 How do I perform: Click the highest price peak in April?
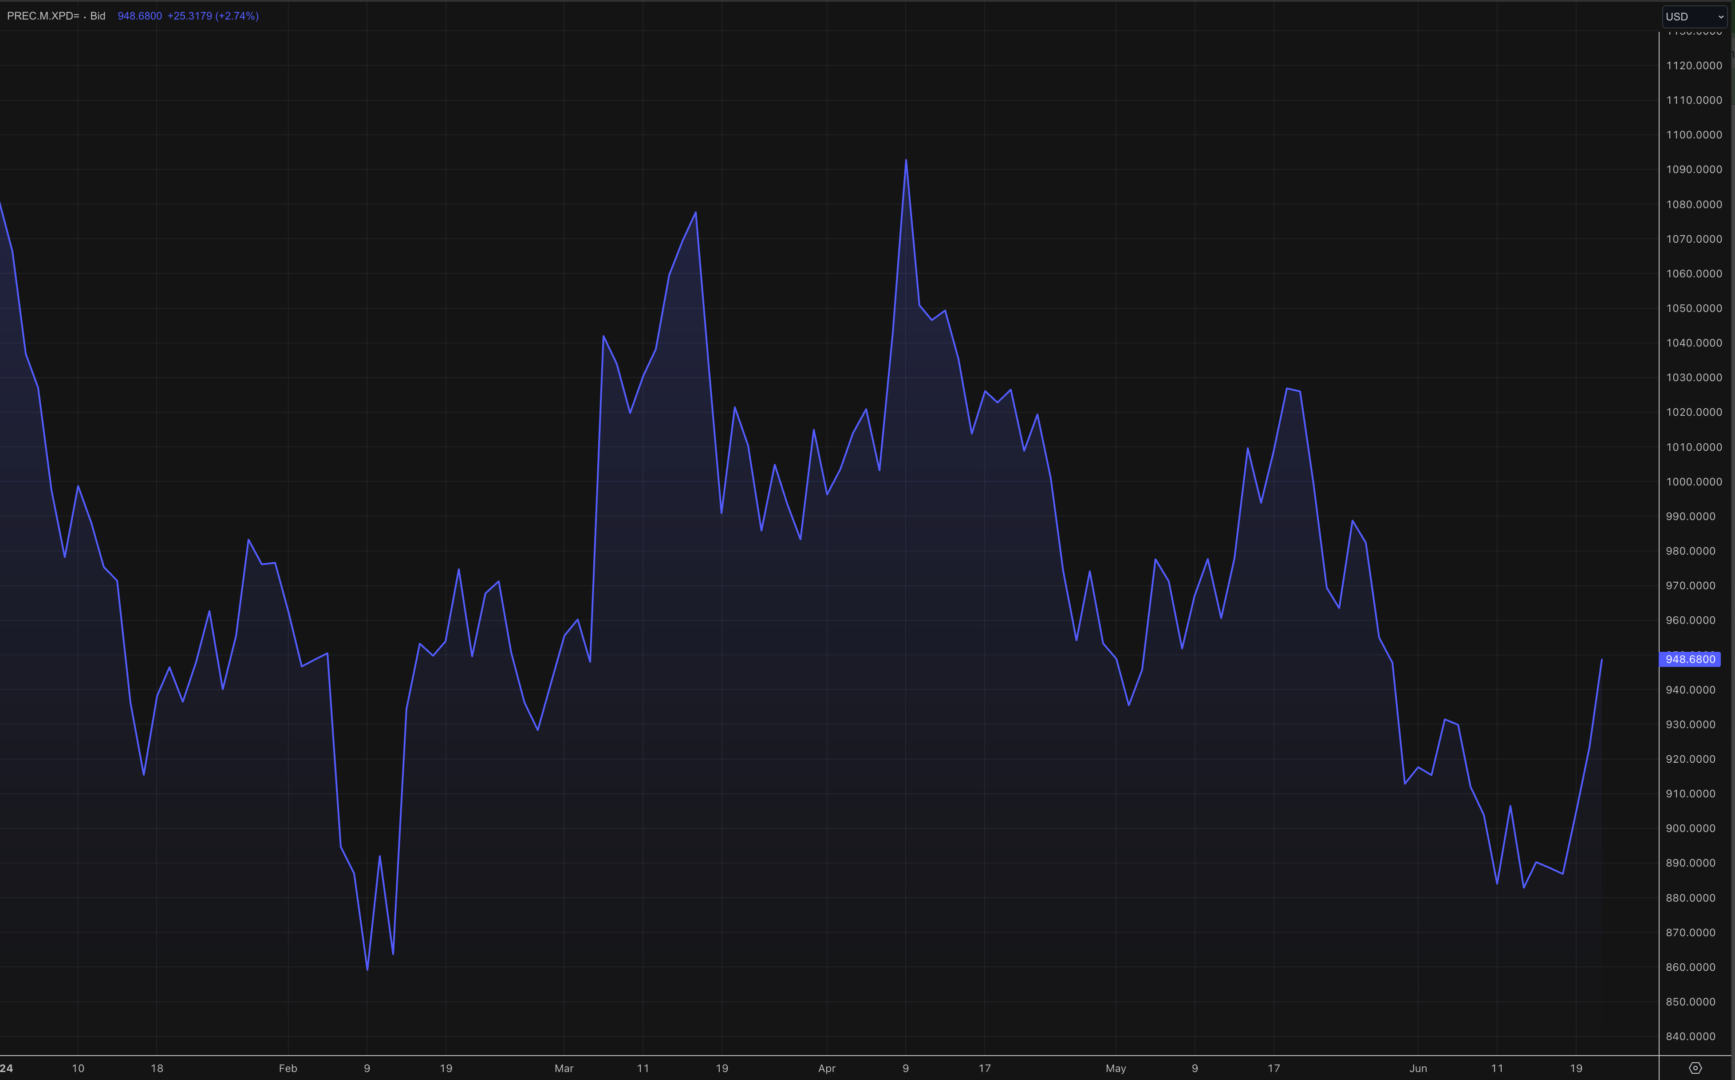click(x=906, y=160)
